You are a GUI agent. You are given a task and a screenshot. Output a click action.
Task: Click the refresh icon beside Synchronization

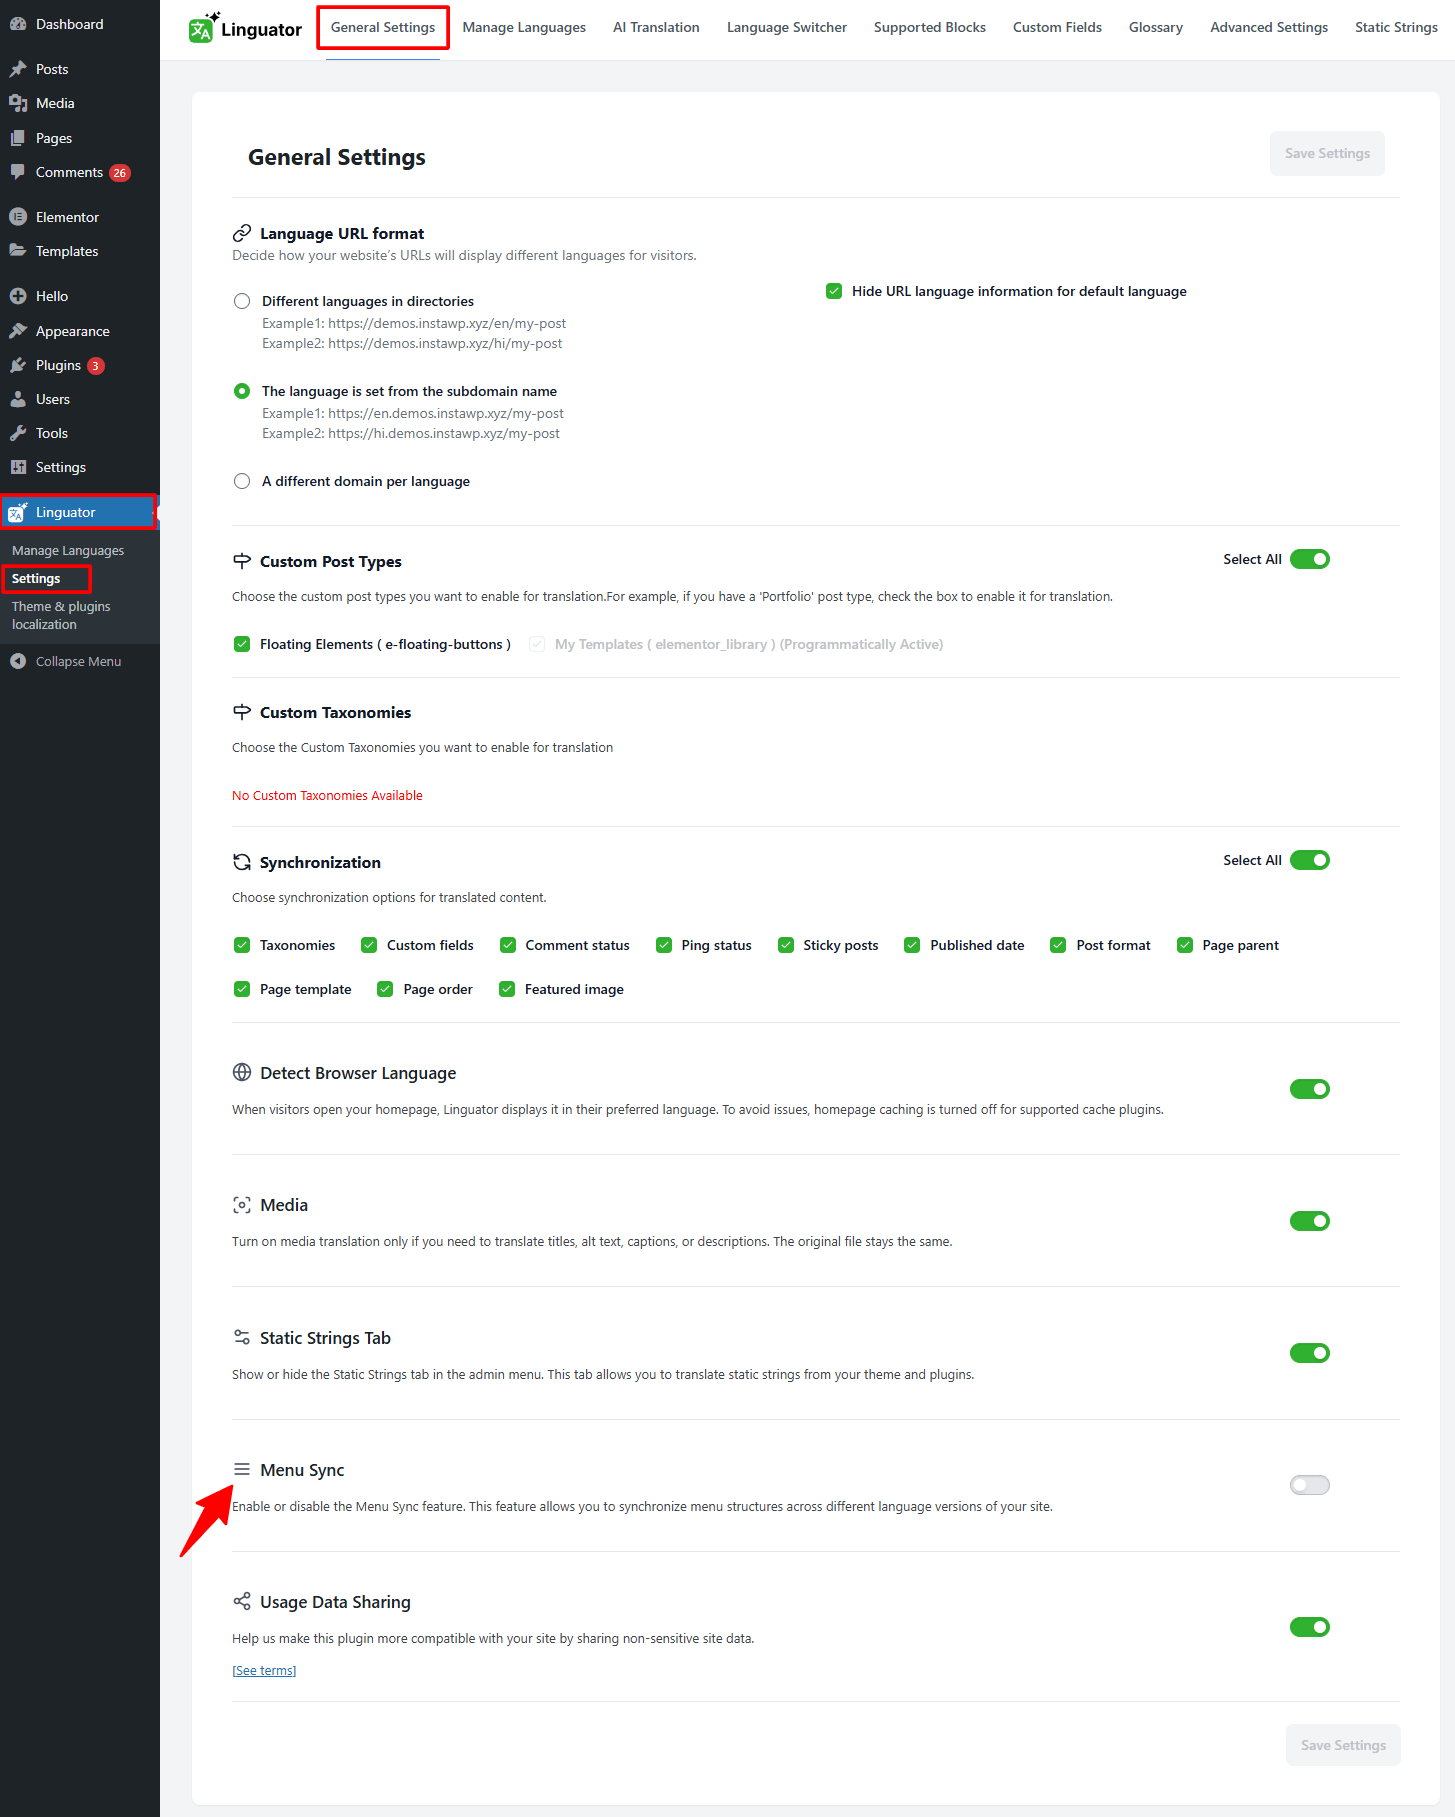(242, 862)
